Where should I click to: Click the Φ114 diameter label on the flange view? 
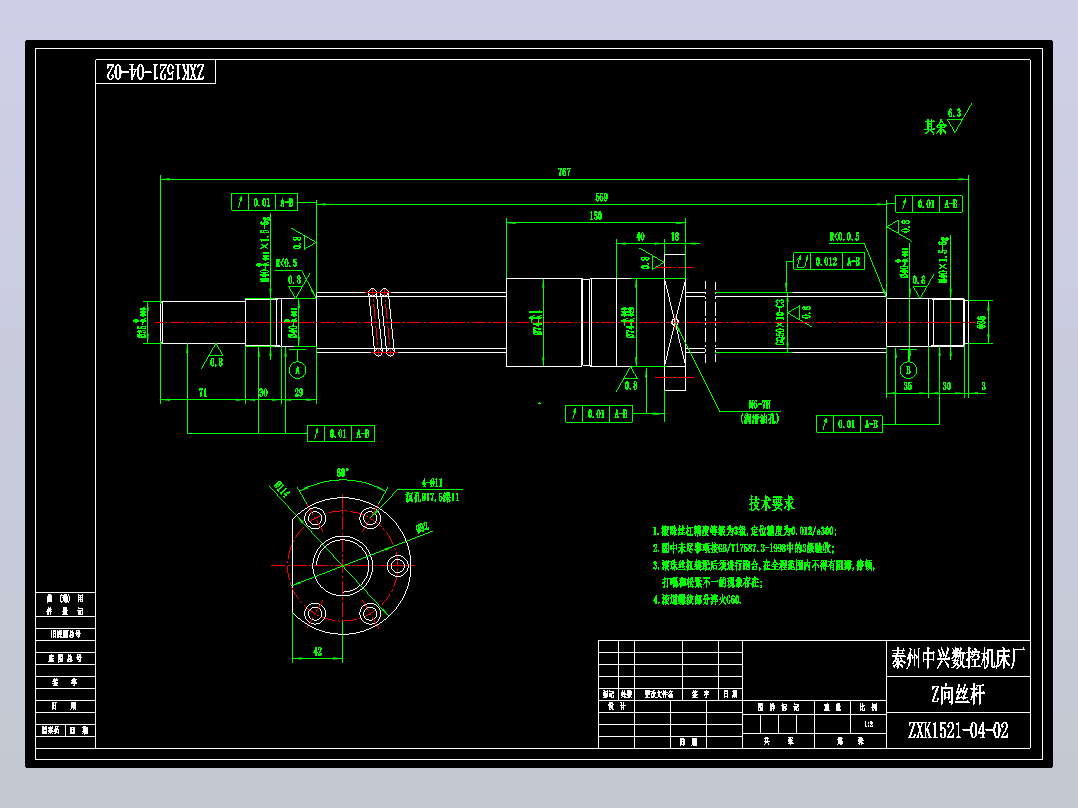point(282,489)
